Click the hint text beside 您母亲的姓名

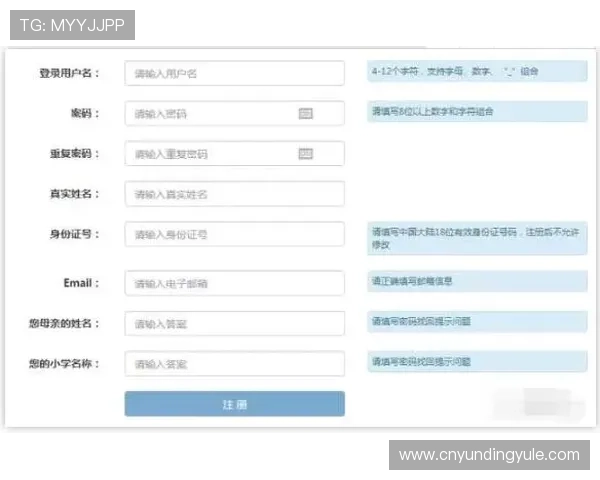coord(421,322)
